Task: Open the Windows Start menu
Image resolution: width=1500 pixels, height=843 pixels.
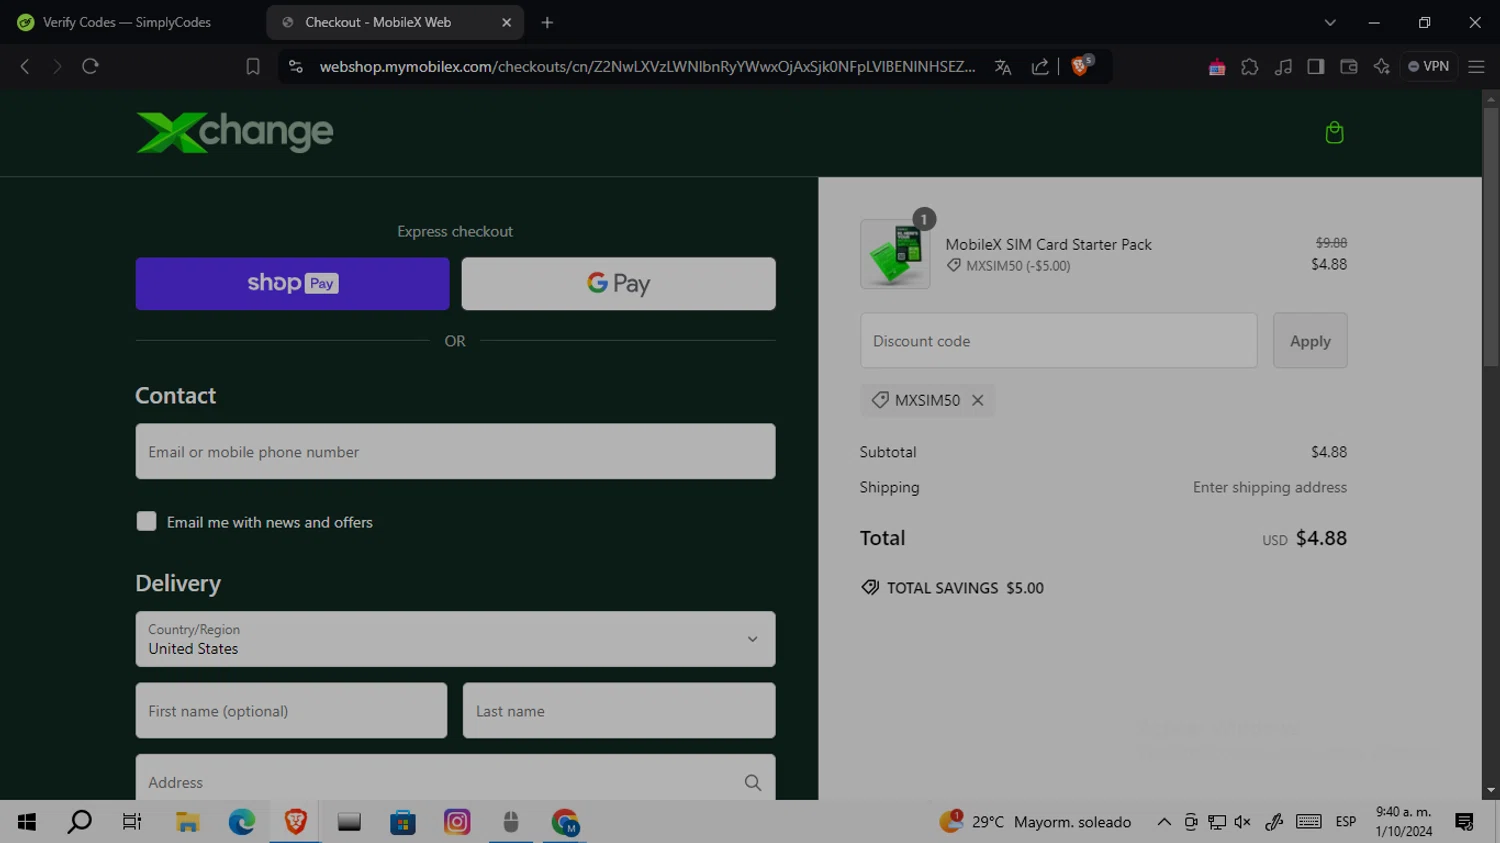Action: [x=27, y=822]
